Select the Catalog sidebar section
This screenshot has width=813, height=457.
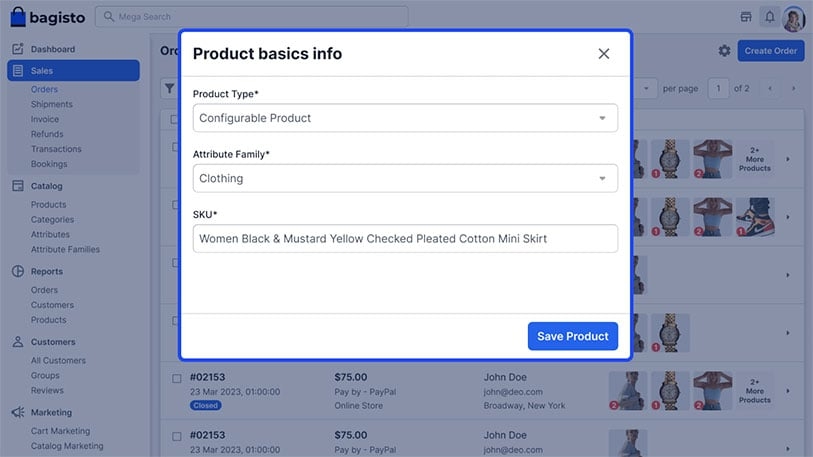click(46, 186)
